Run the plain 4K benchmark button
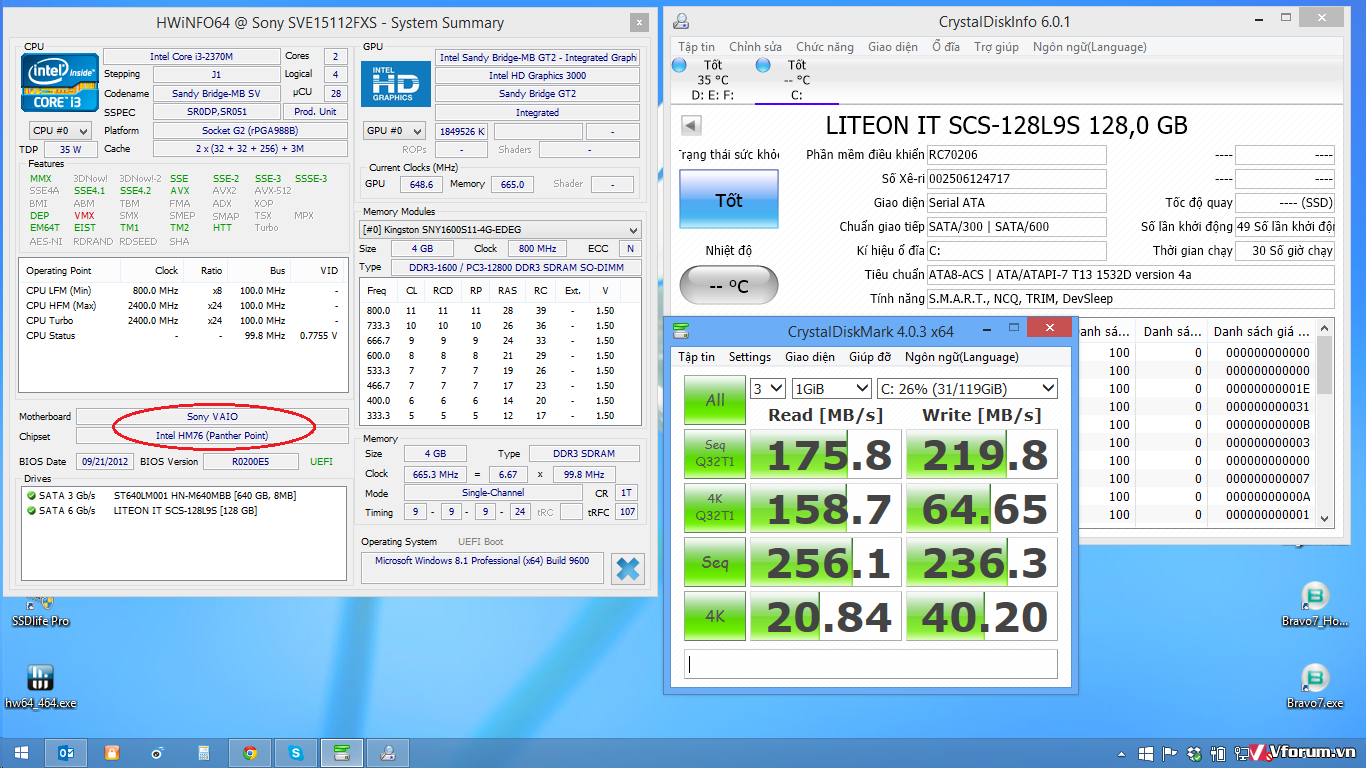 pyautogui.click(x=715, y=616)
